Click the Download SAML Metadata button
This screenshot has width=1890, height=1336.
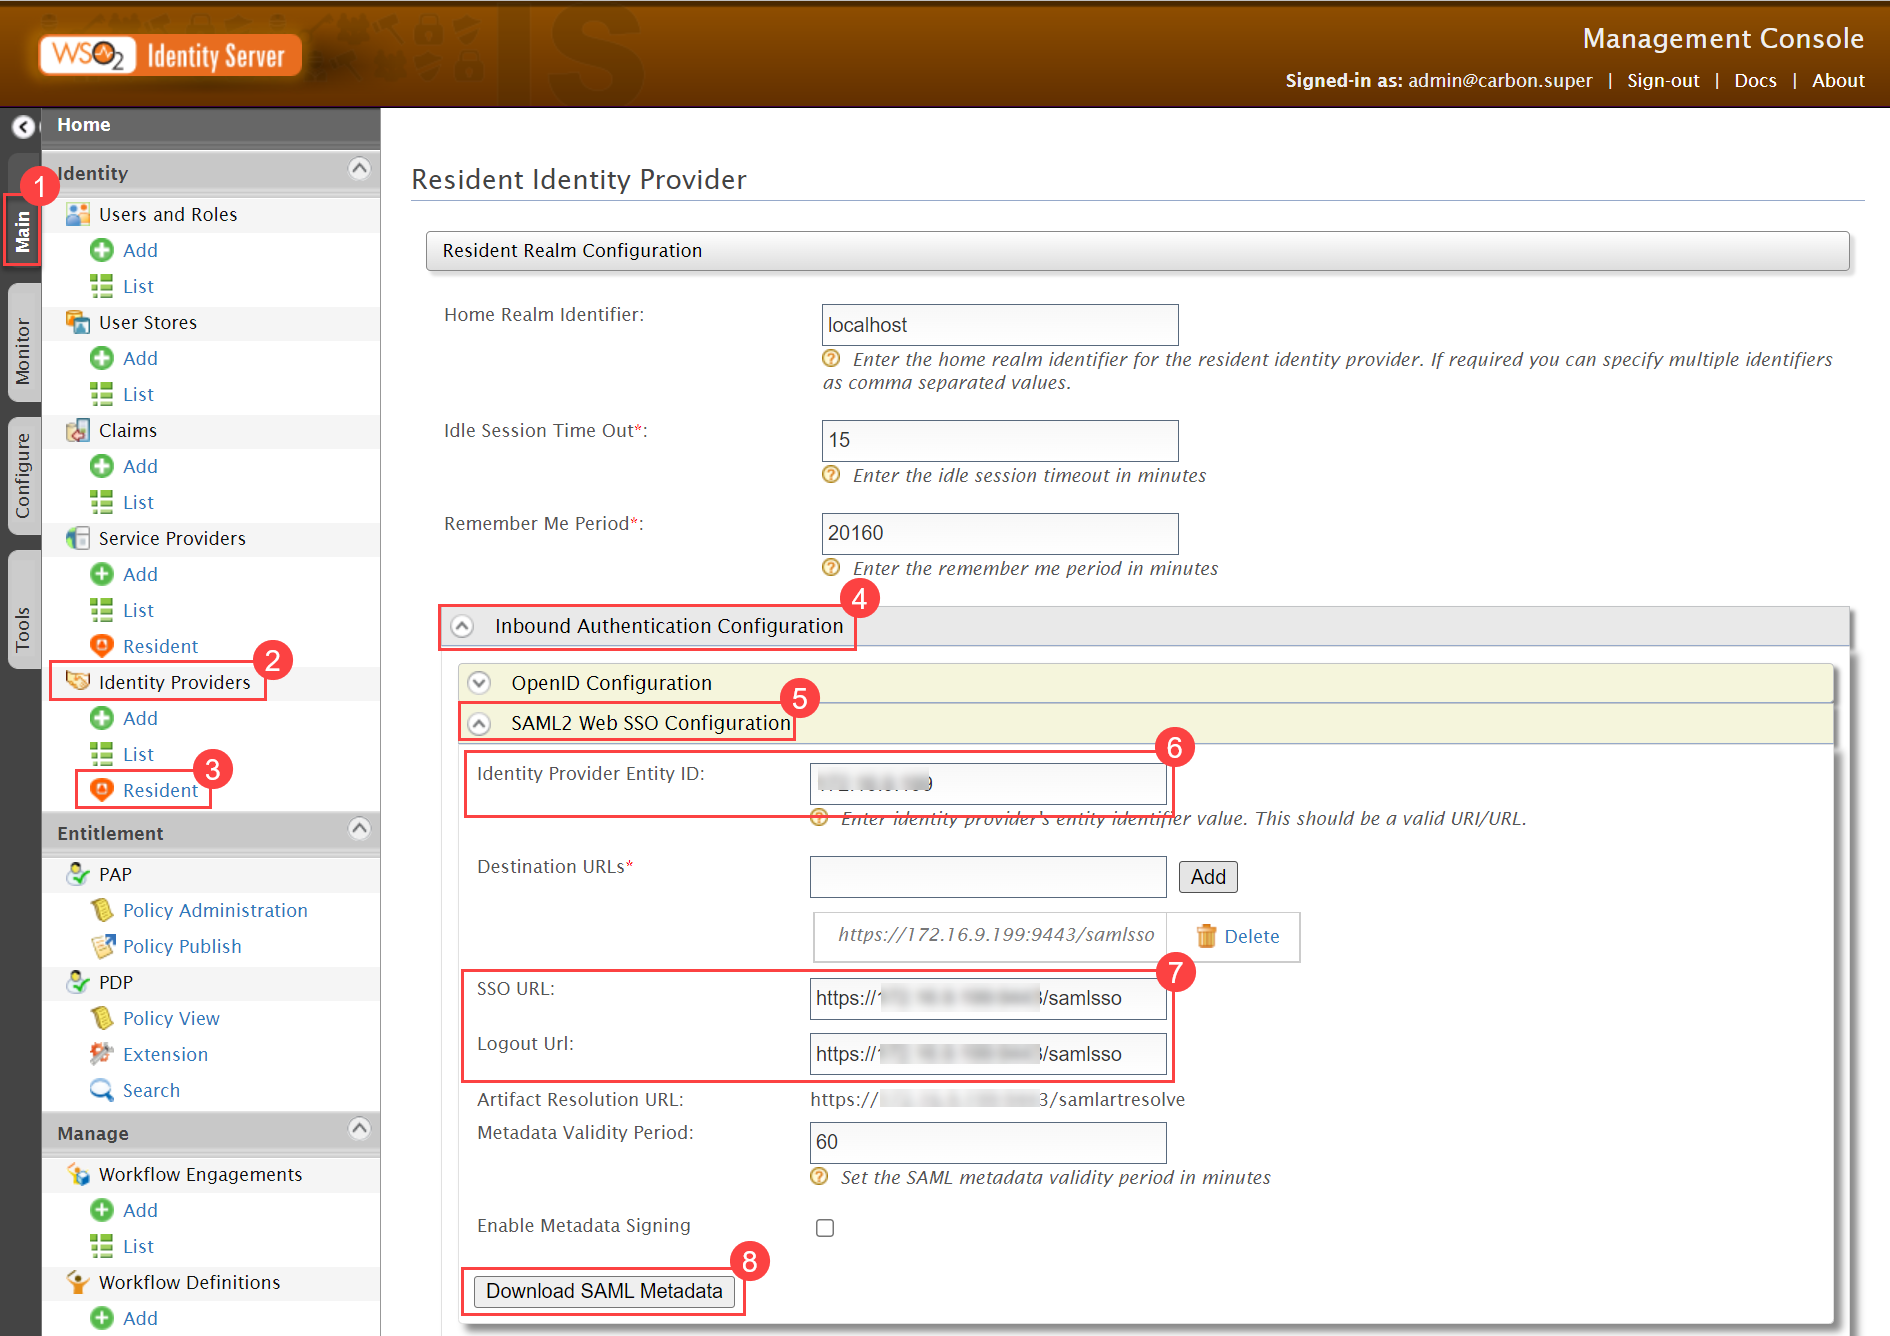pyautogui.click(x=604, y=1291)
